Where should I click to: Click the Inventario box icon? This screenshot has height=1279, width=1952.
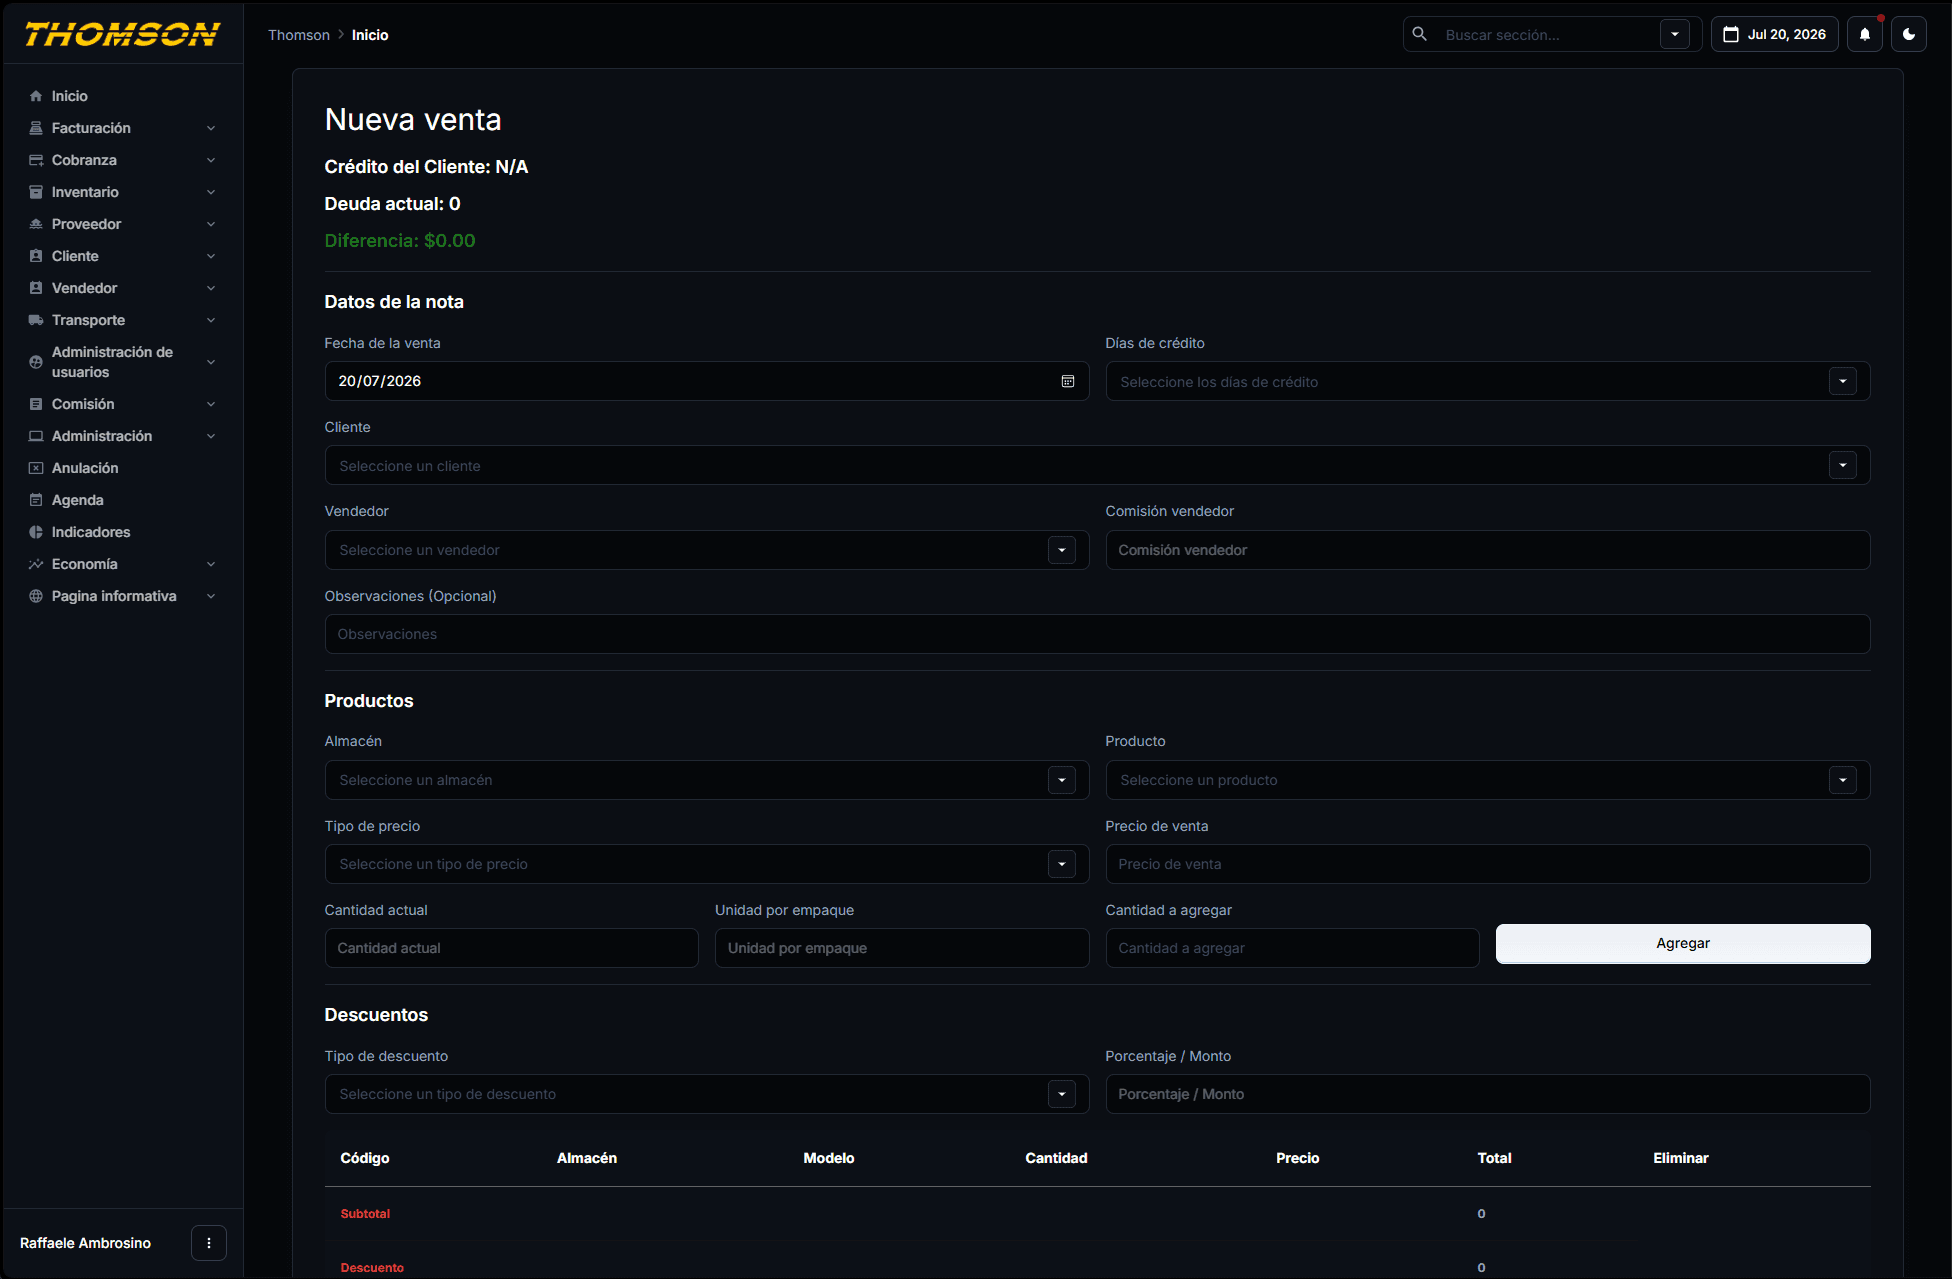pyautogui.click(x=36, y=192)
